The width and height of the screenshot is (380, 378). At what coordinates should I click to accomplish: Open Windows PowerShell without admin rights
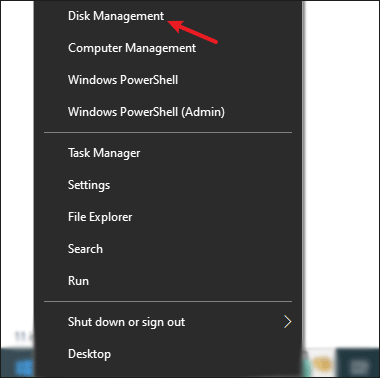[x=123, y=80]
